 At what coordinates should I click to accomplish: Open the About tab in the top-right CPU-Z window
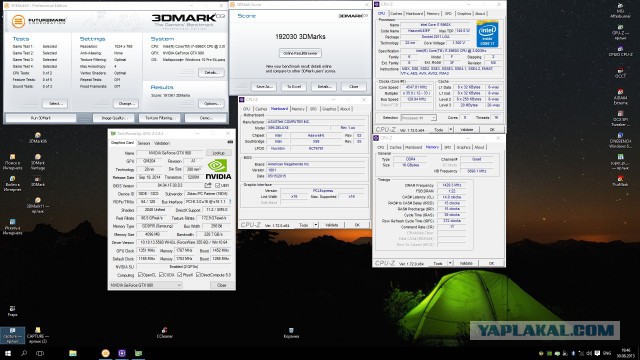point(480,13)
